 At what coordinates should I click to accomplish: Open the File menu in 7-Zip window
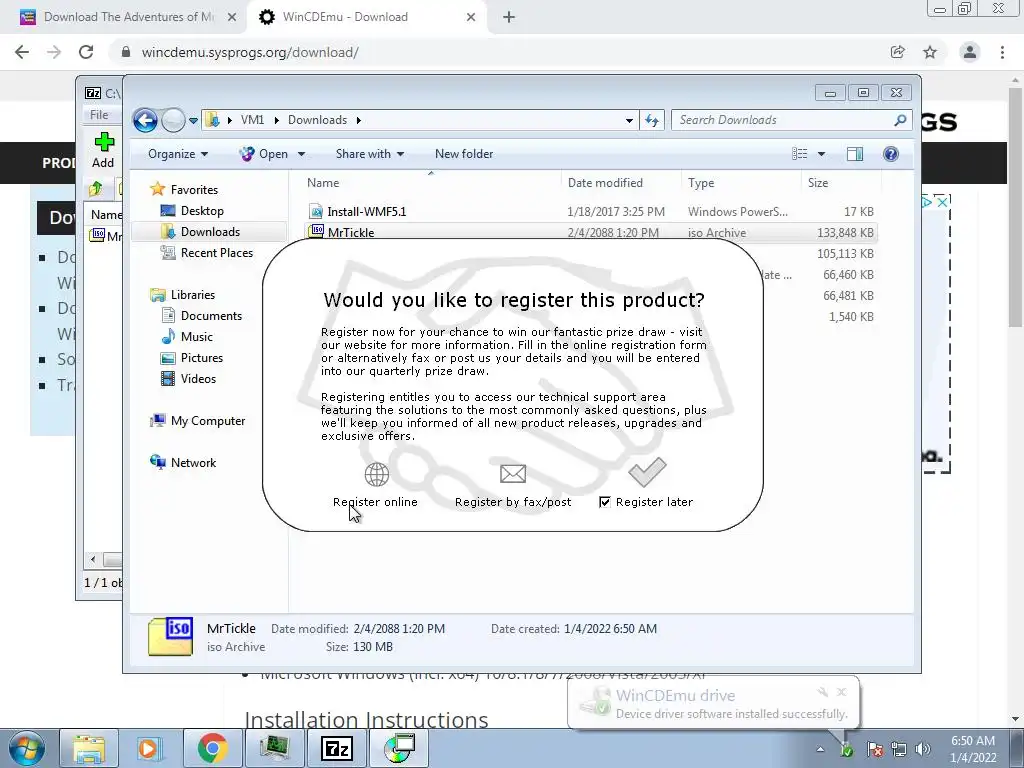tap(99, 114)
